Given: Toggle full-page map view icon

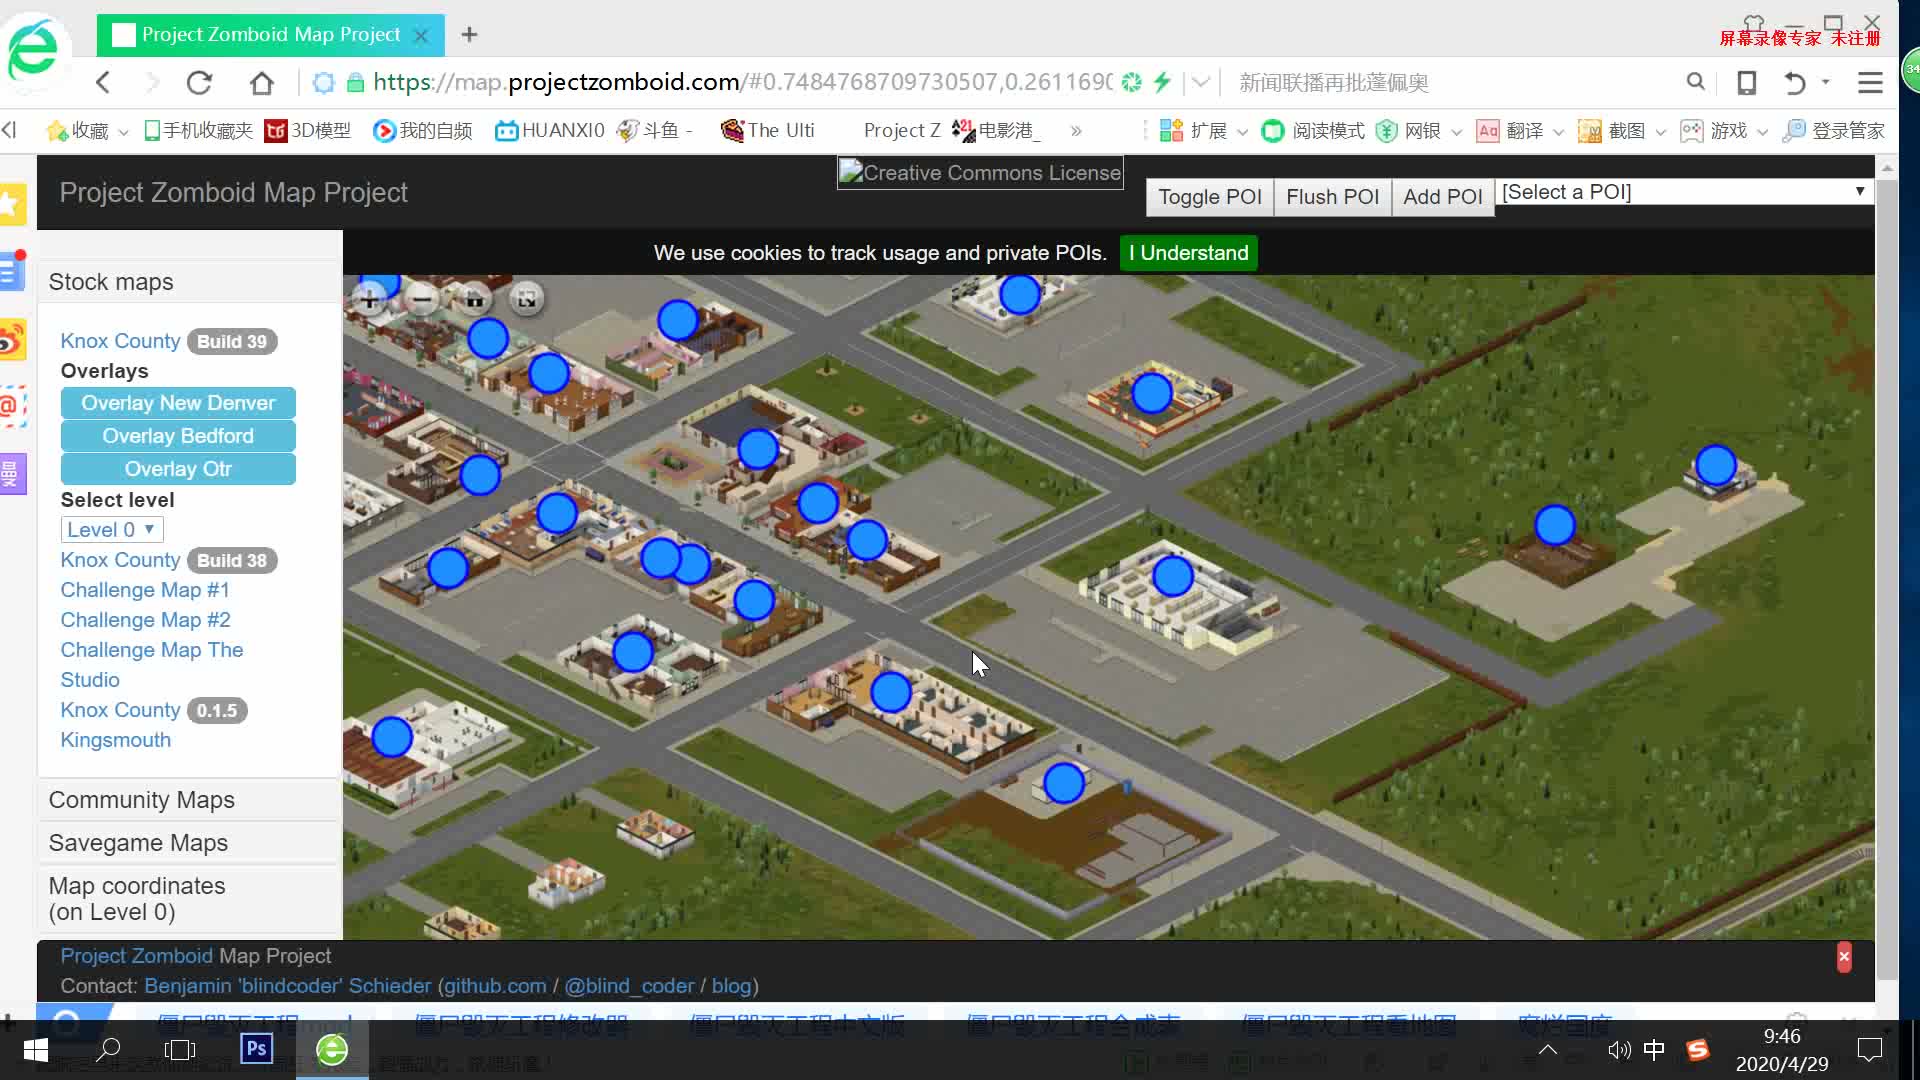Looking at the screenshot, I should [x=526, y=298].
